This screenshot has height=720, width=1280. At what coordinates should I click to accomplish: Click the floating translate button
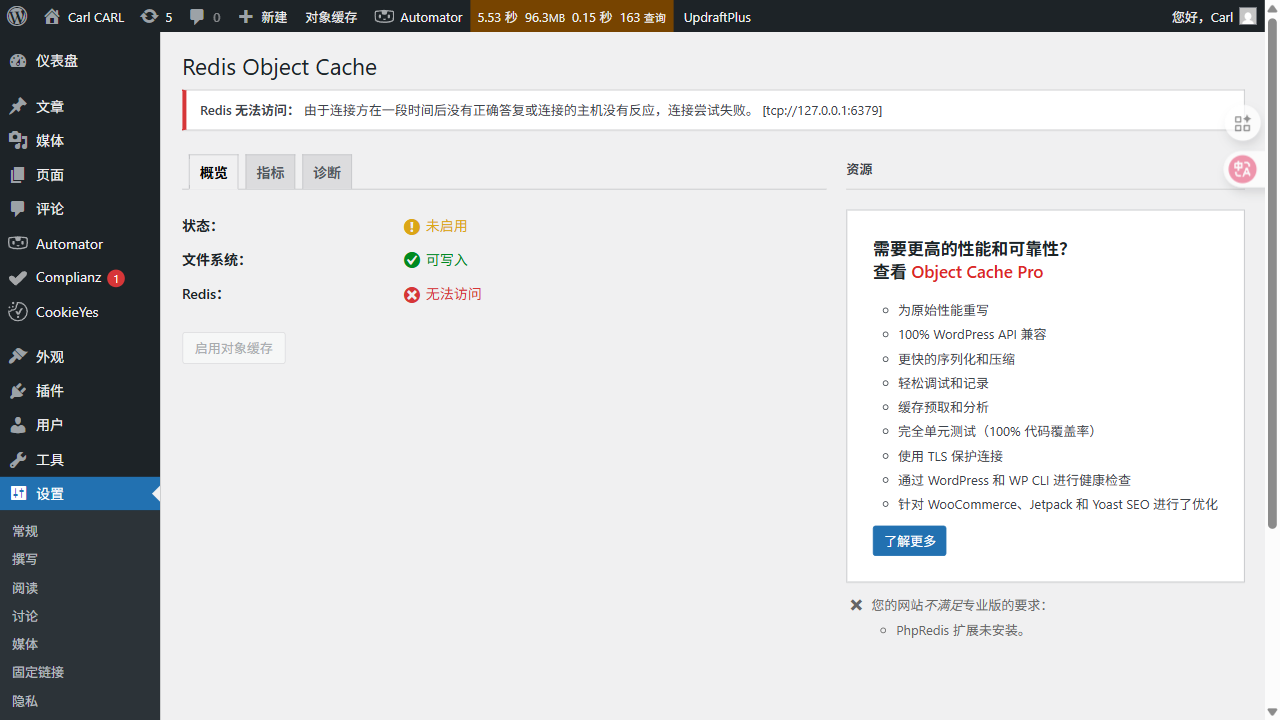(1242, 169)
